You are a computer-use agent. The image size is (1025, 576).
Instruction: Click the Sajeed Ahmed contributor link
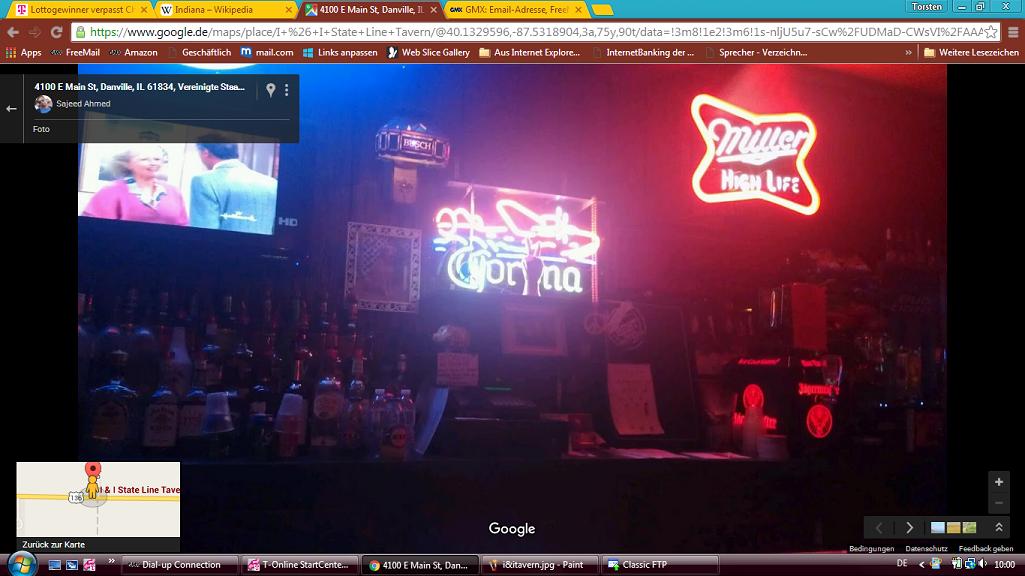point(83,104)
